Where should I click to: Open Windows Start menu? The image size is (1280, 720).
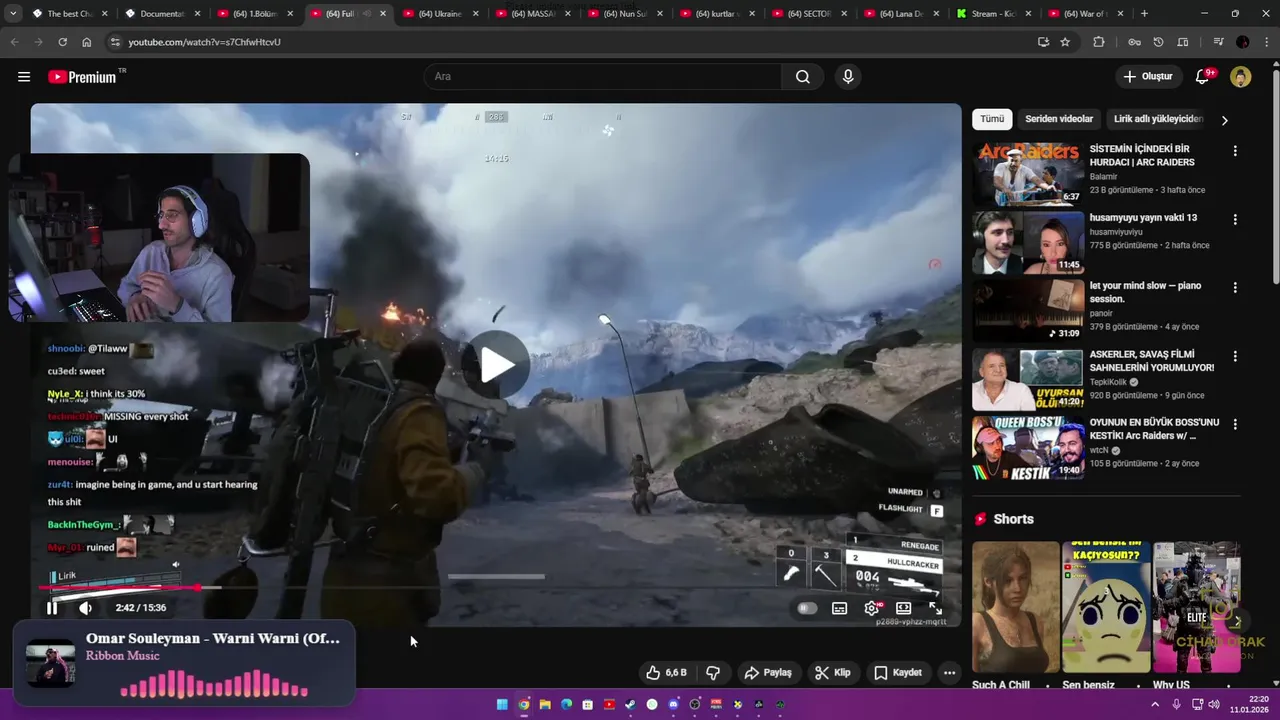click(x=502, y=705)
